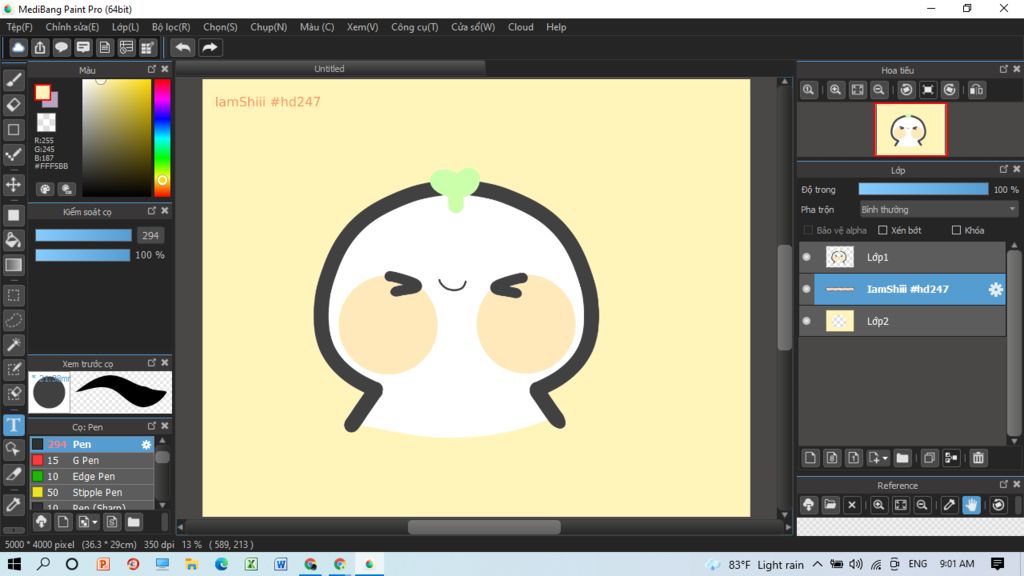The height and width of the screenshot is (576, 1024).
Task: Select the Gradient tool
Action: (14, 264)
